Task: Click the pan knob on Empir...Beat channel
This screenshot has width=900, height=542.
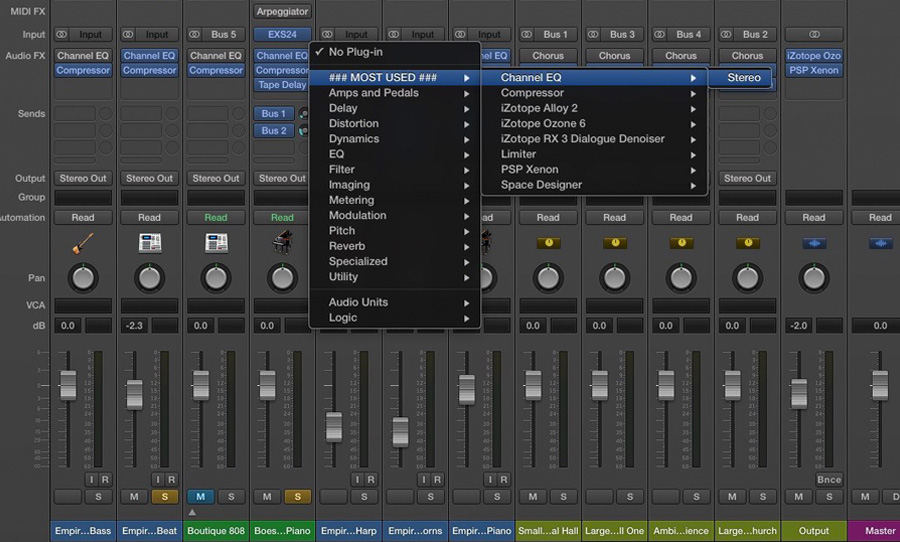Action: (x=150, y=278)
